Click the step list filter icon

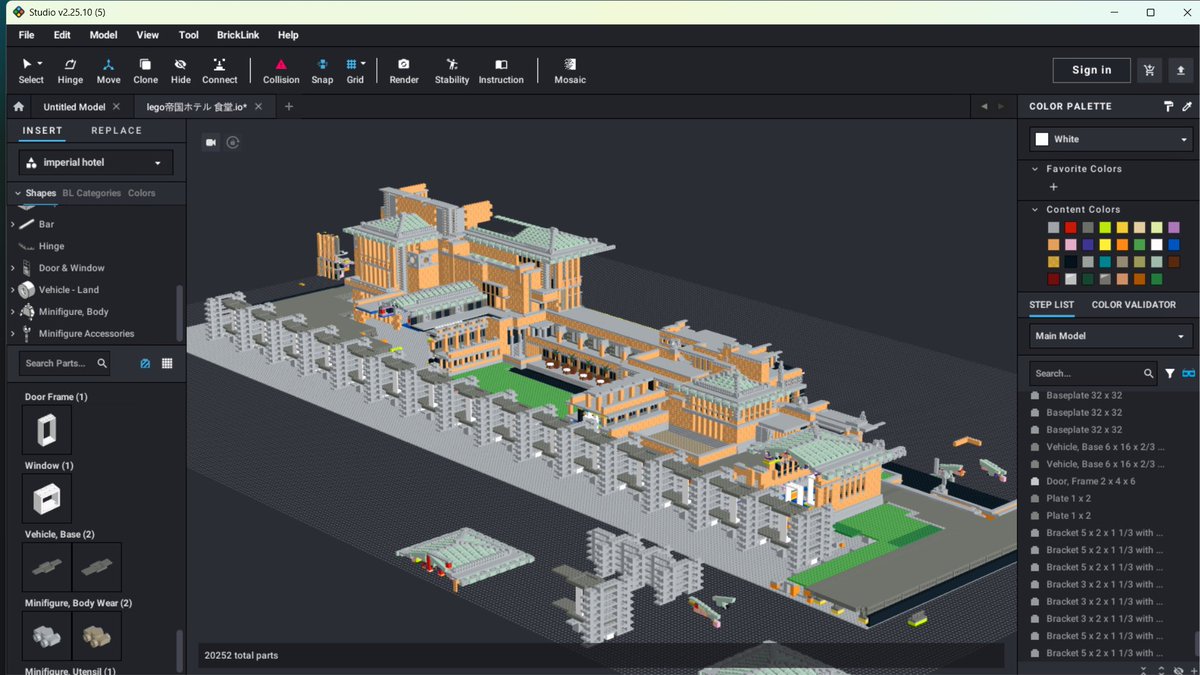tap(1170, 373)
